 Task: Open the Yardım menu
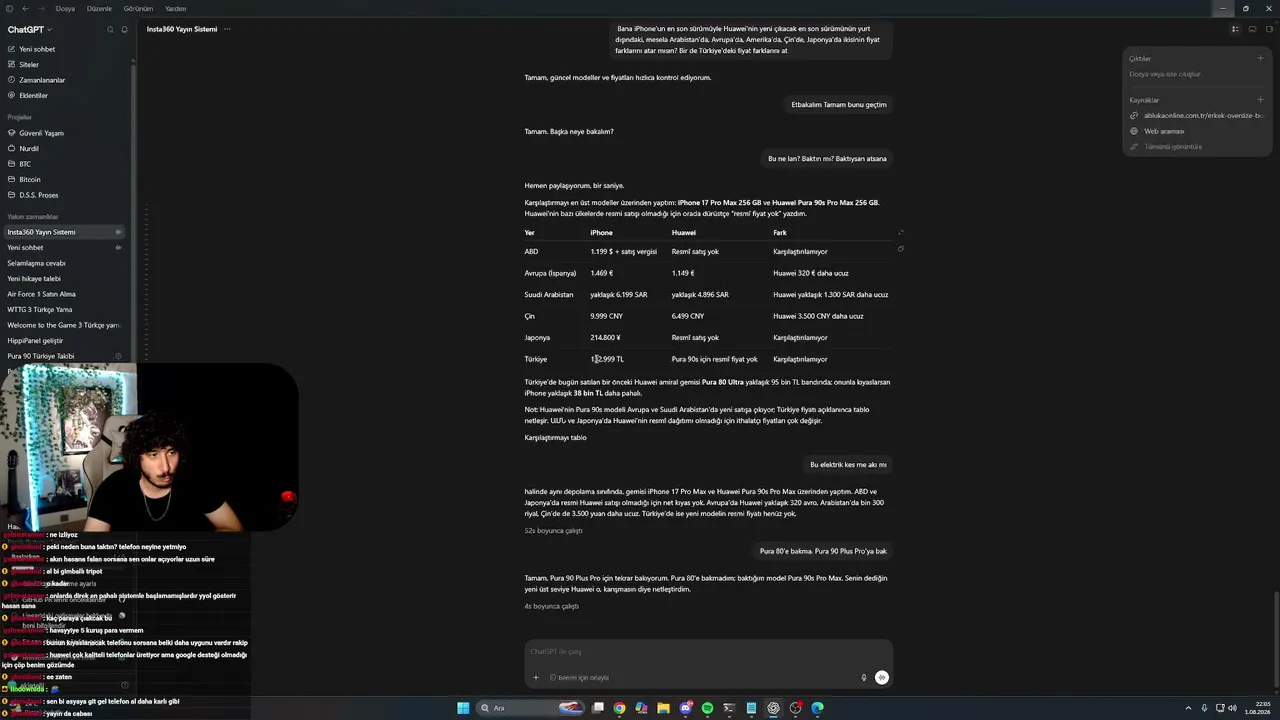coord(175,8)
